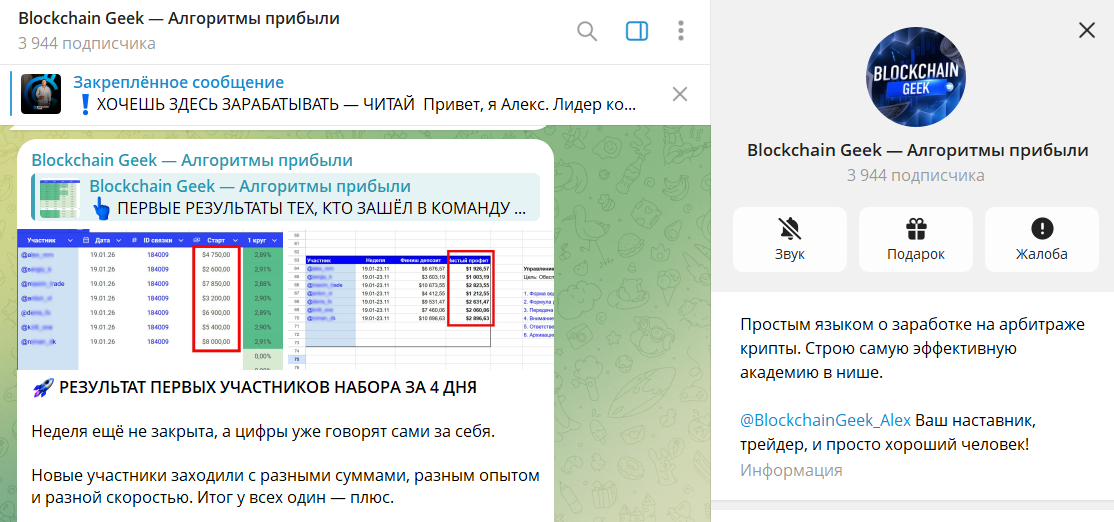
Task: Click the channel title in chat header
Action: (x=179, y=19)
